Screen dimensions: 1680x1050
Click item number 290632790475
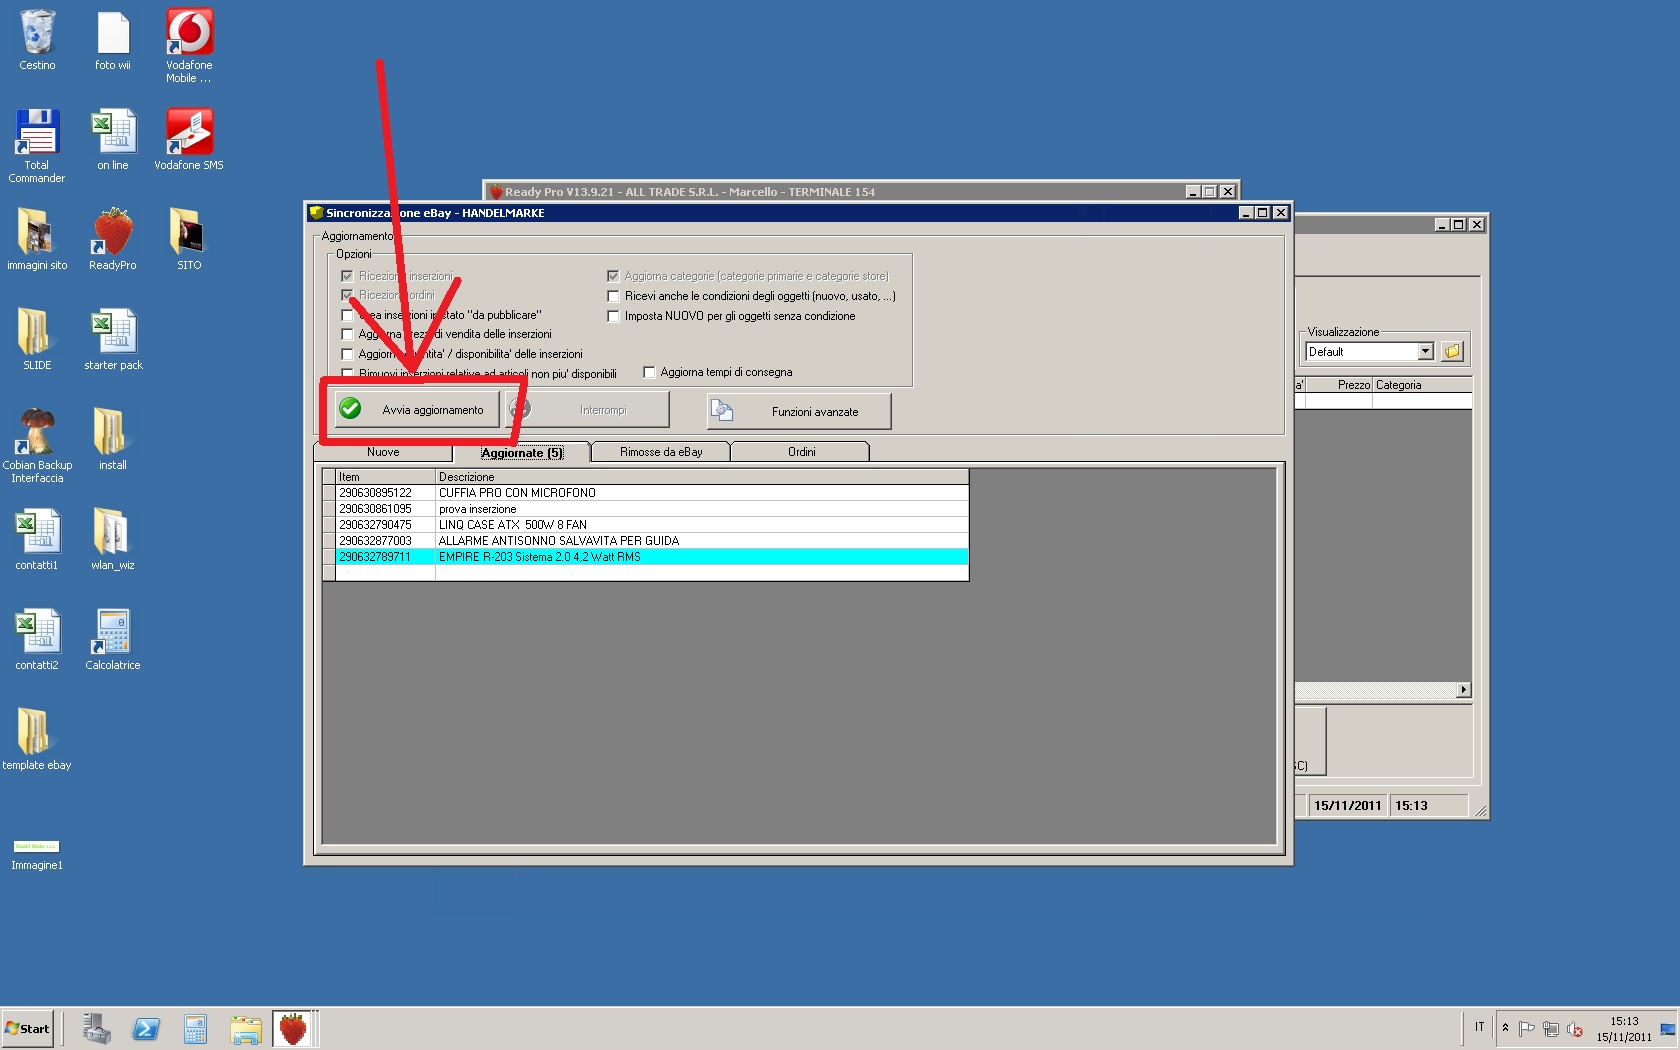coord(375,525)
